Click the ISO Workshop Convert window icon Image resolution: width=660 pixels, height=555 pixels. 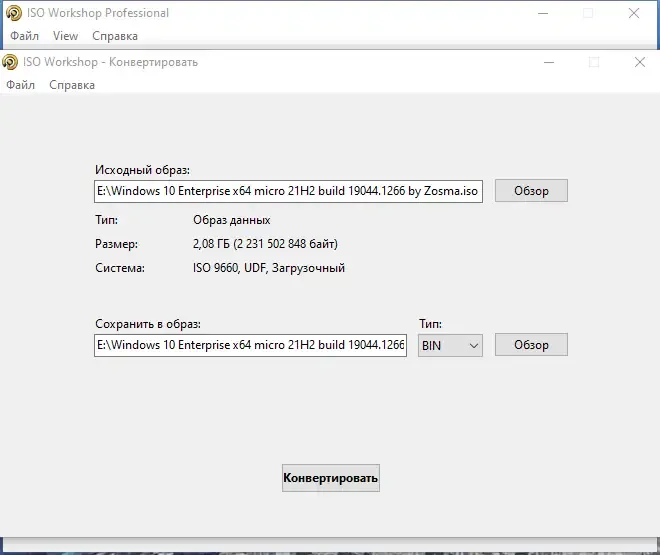click(x=10, y=62)
